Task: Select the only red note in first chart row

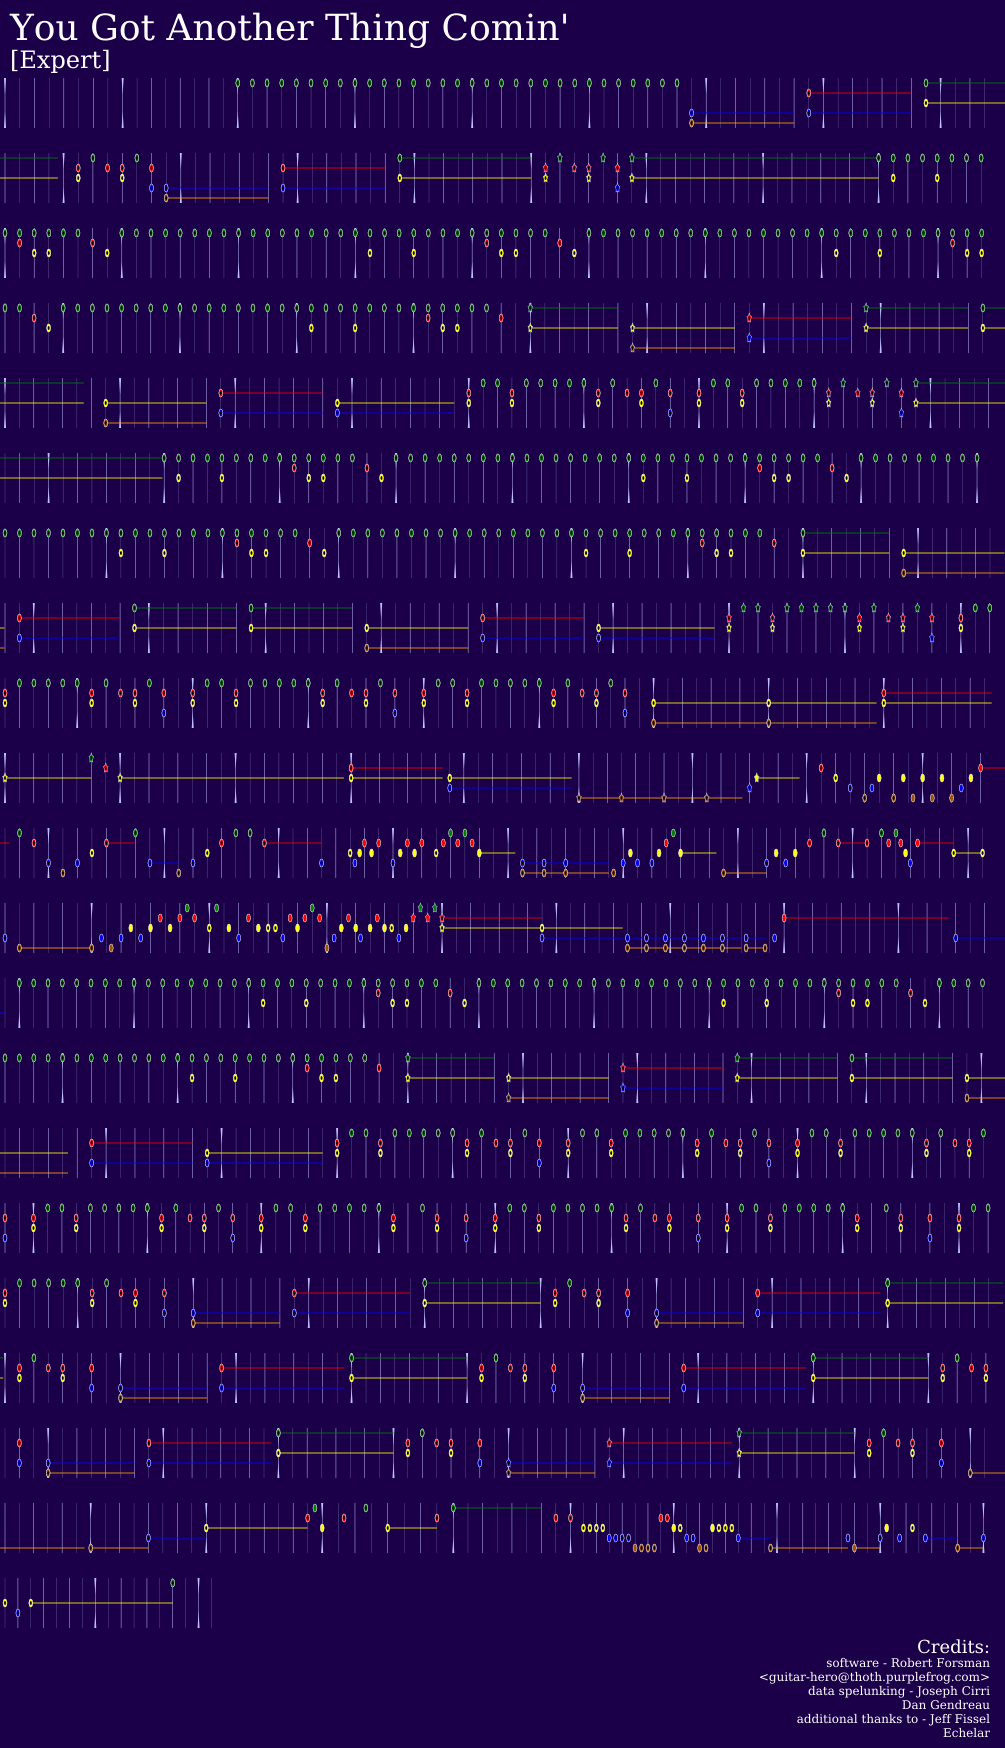Action: [x=809, y=93]
